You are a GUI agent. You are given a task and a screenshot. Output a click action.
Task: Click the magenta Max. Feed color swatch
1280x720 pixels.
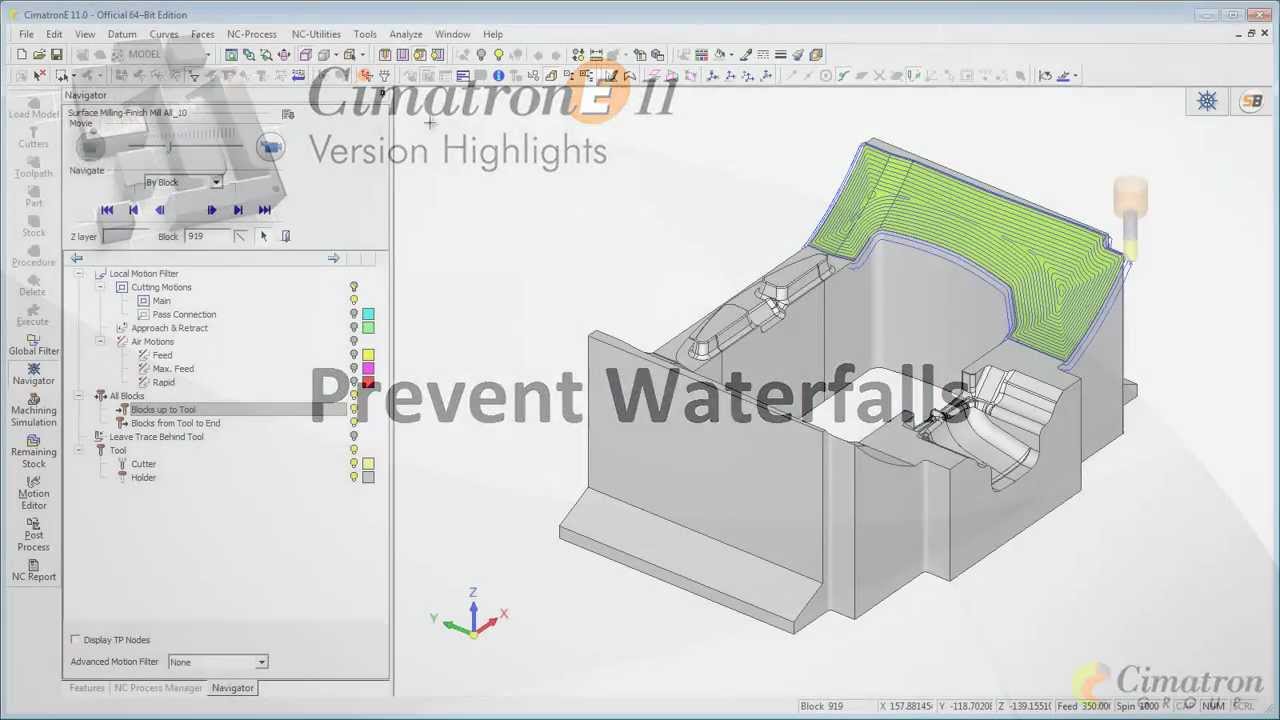tap(368, 369)
